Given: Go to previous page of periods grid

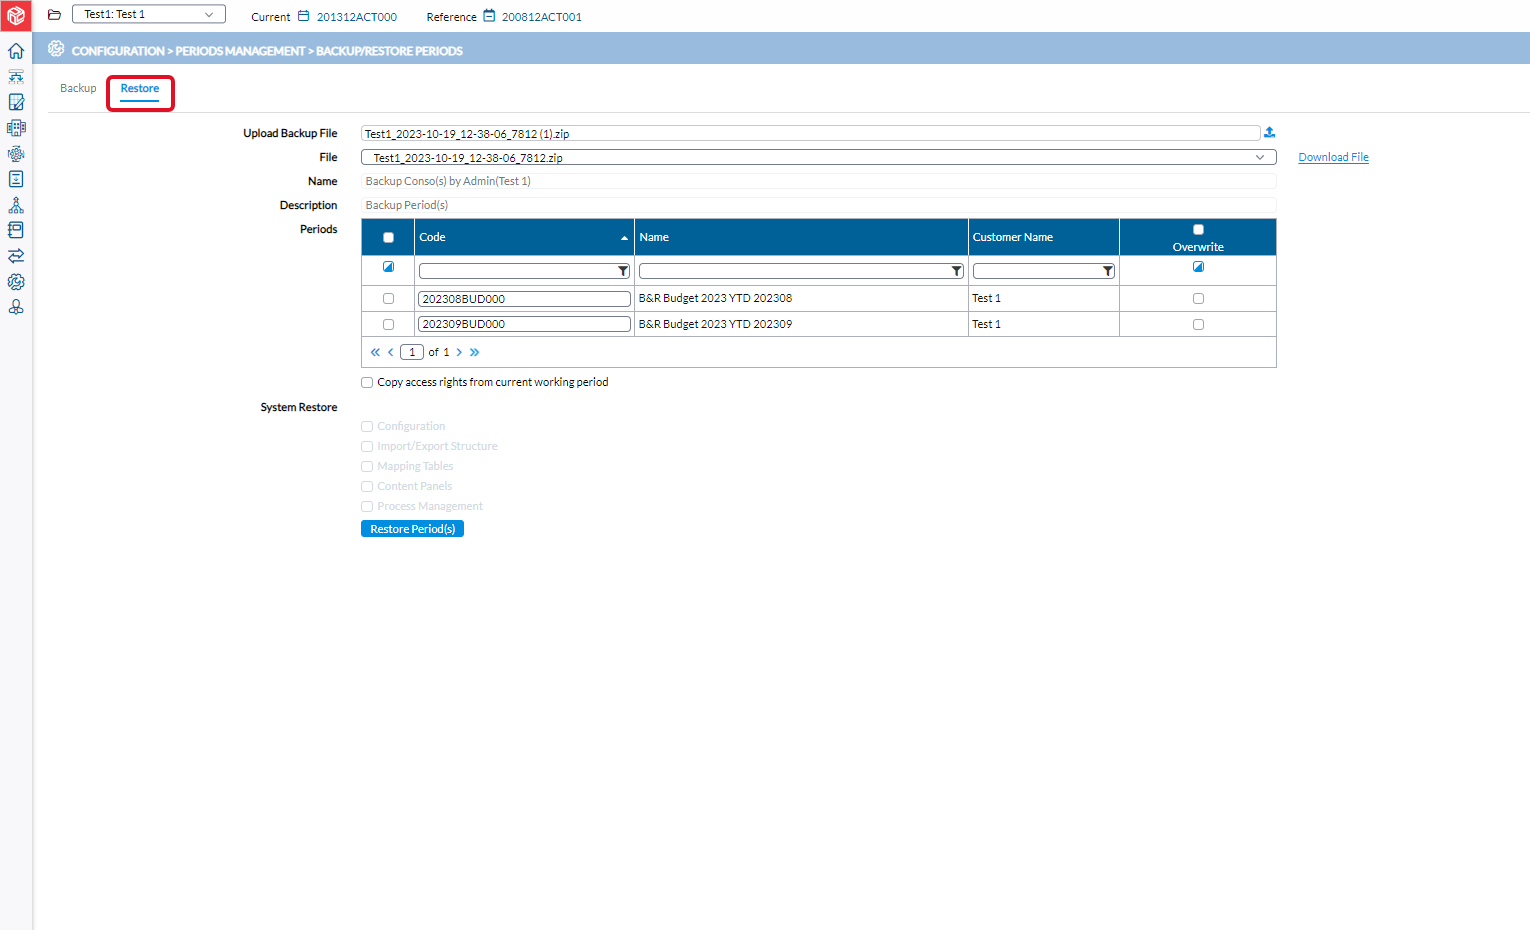Looking at the screenshot, I should [x=391, y=352].
